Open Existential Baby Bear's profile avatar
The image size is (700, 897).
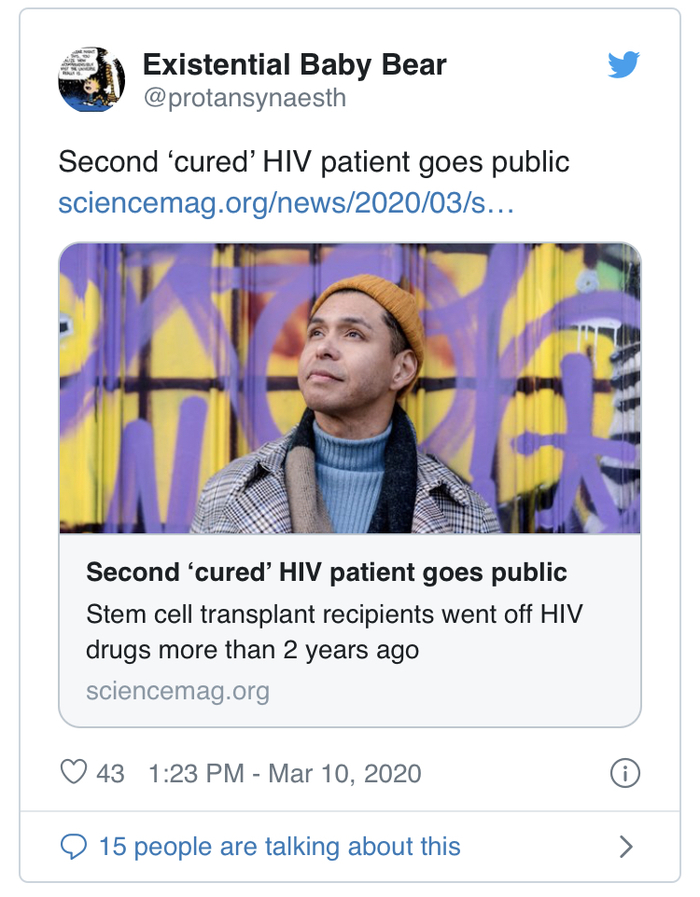click(x=92, y=79)
